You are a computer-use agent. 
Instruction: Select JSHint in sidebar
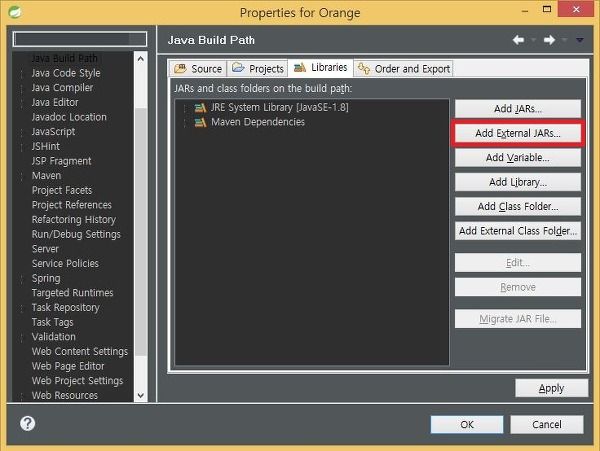pyautogui.click(x=46, y=147)
